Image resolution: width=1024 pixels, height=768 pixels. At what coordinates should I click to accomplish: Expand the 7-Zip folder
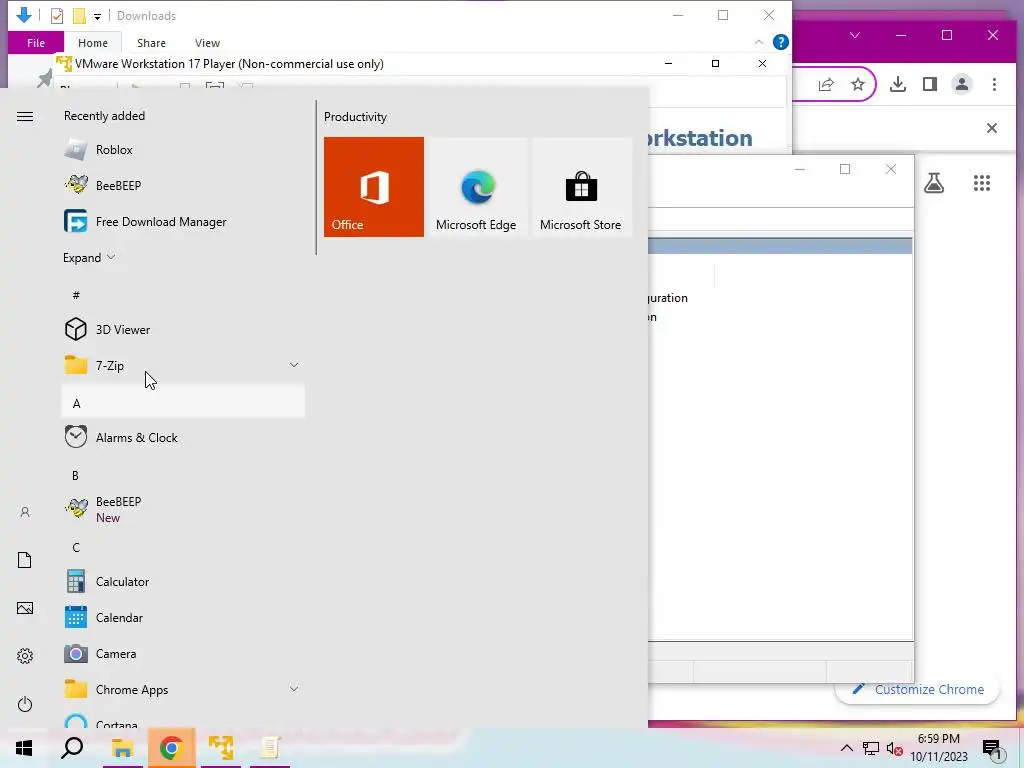(x=294, y=365)
